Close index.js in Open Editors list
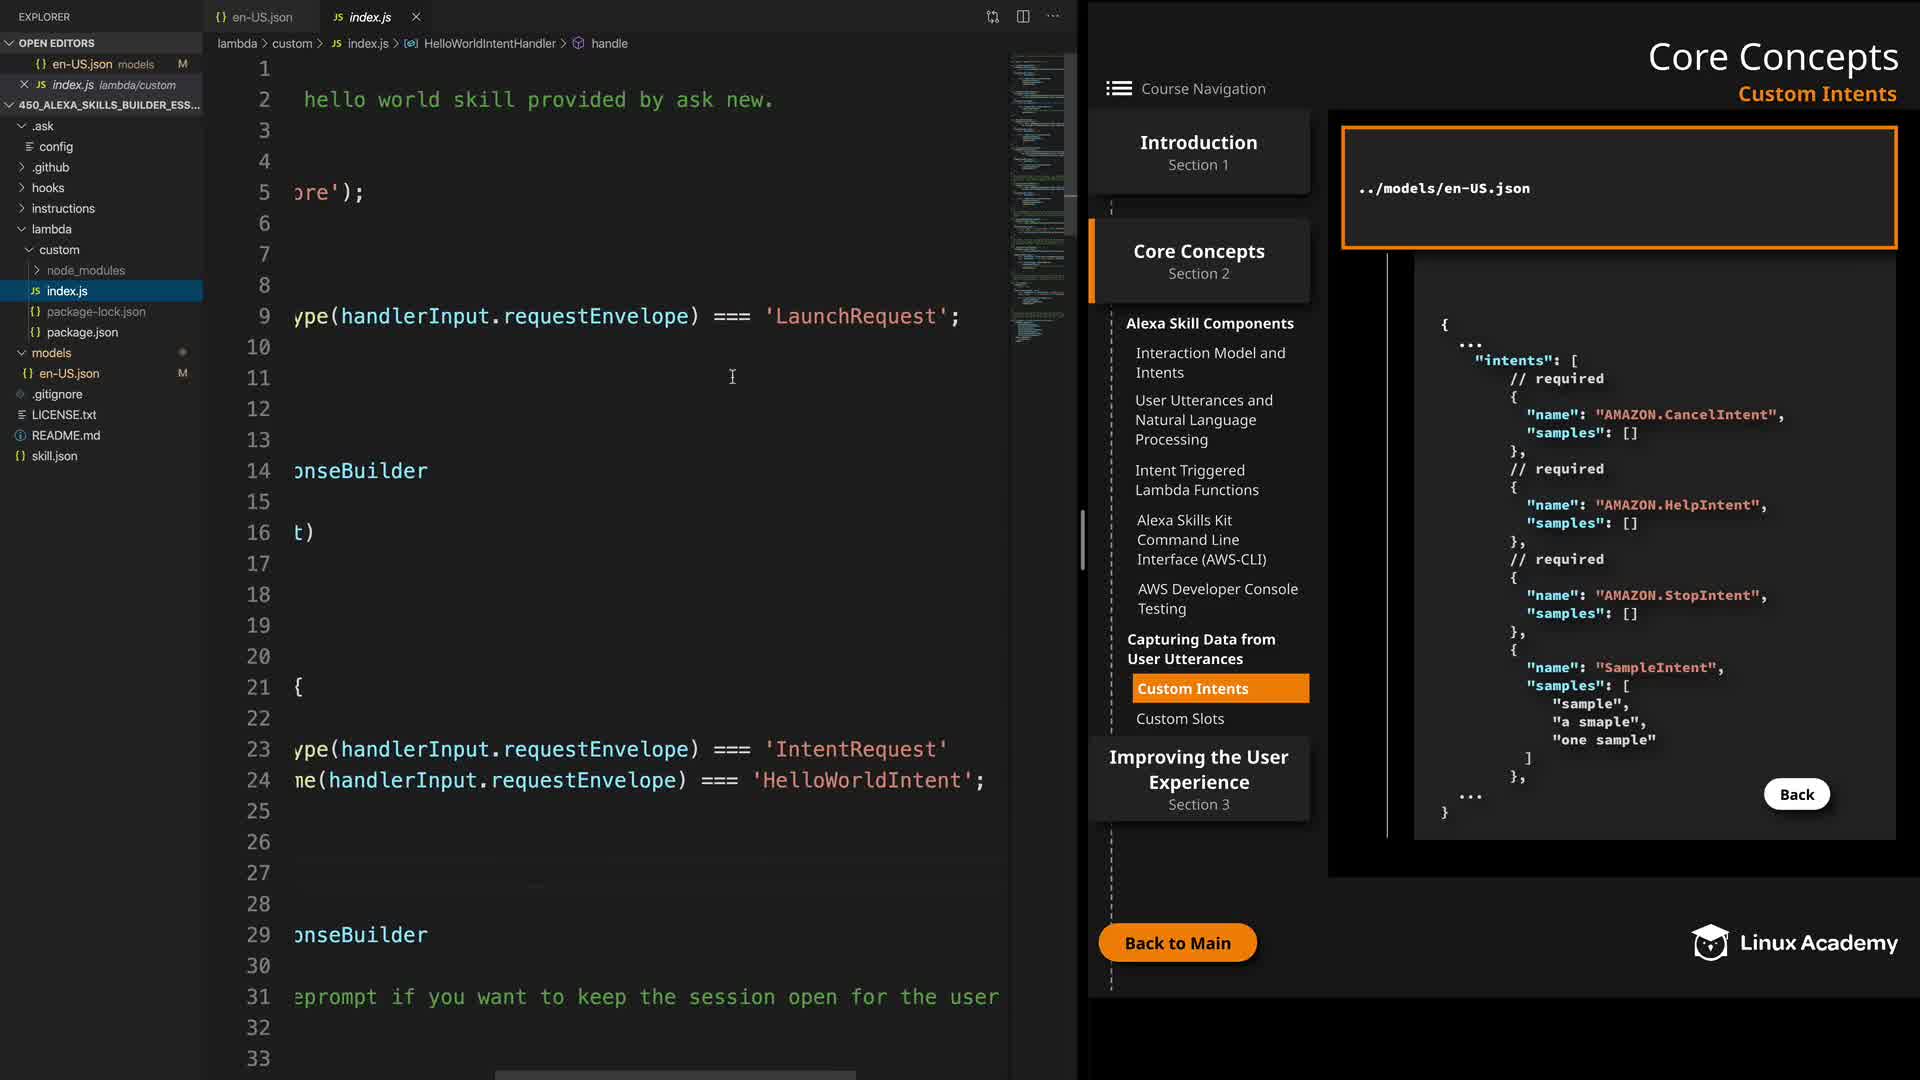Image resolution: width=1920 pixels, height=1080 pixels. (x=24, y=85)
